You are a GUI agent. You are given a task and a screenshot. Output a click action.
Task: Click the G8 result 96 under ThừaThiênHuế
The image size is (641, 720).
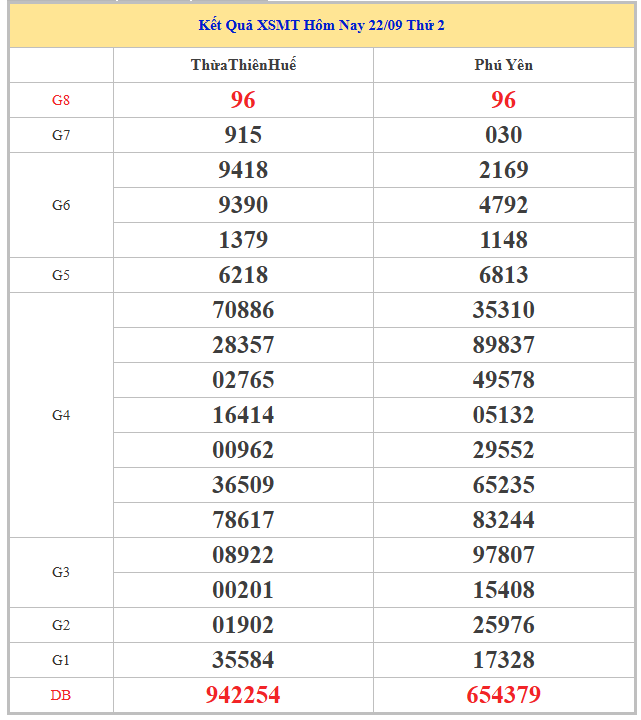(243, 100)
